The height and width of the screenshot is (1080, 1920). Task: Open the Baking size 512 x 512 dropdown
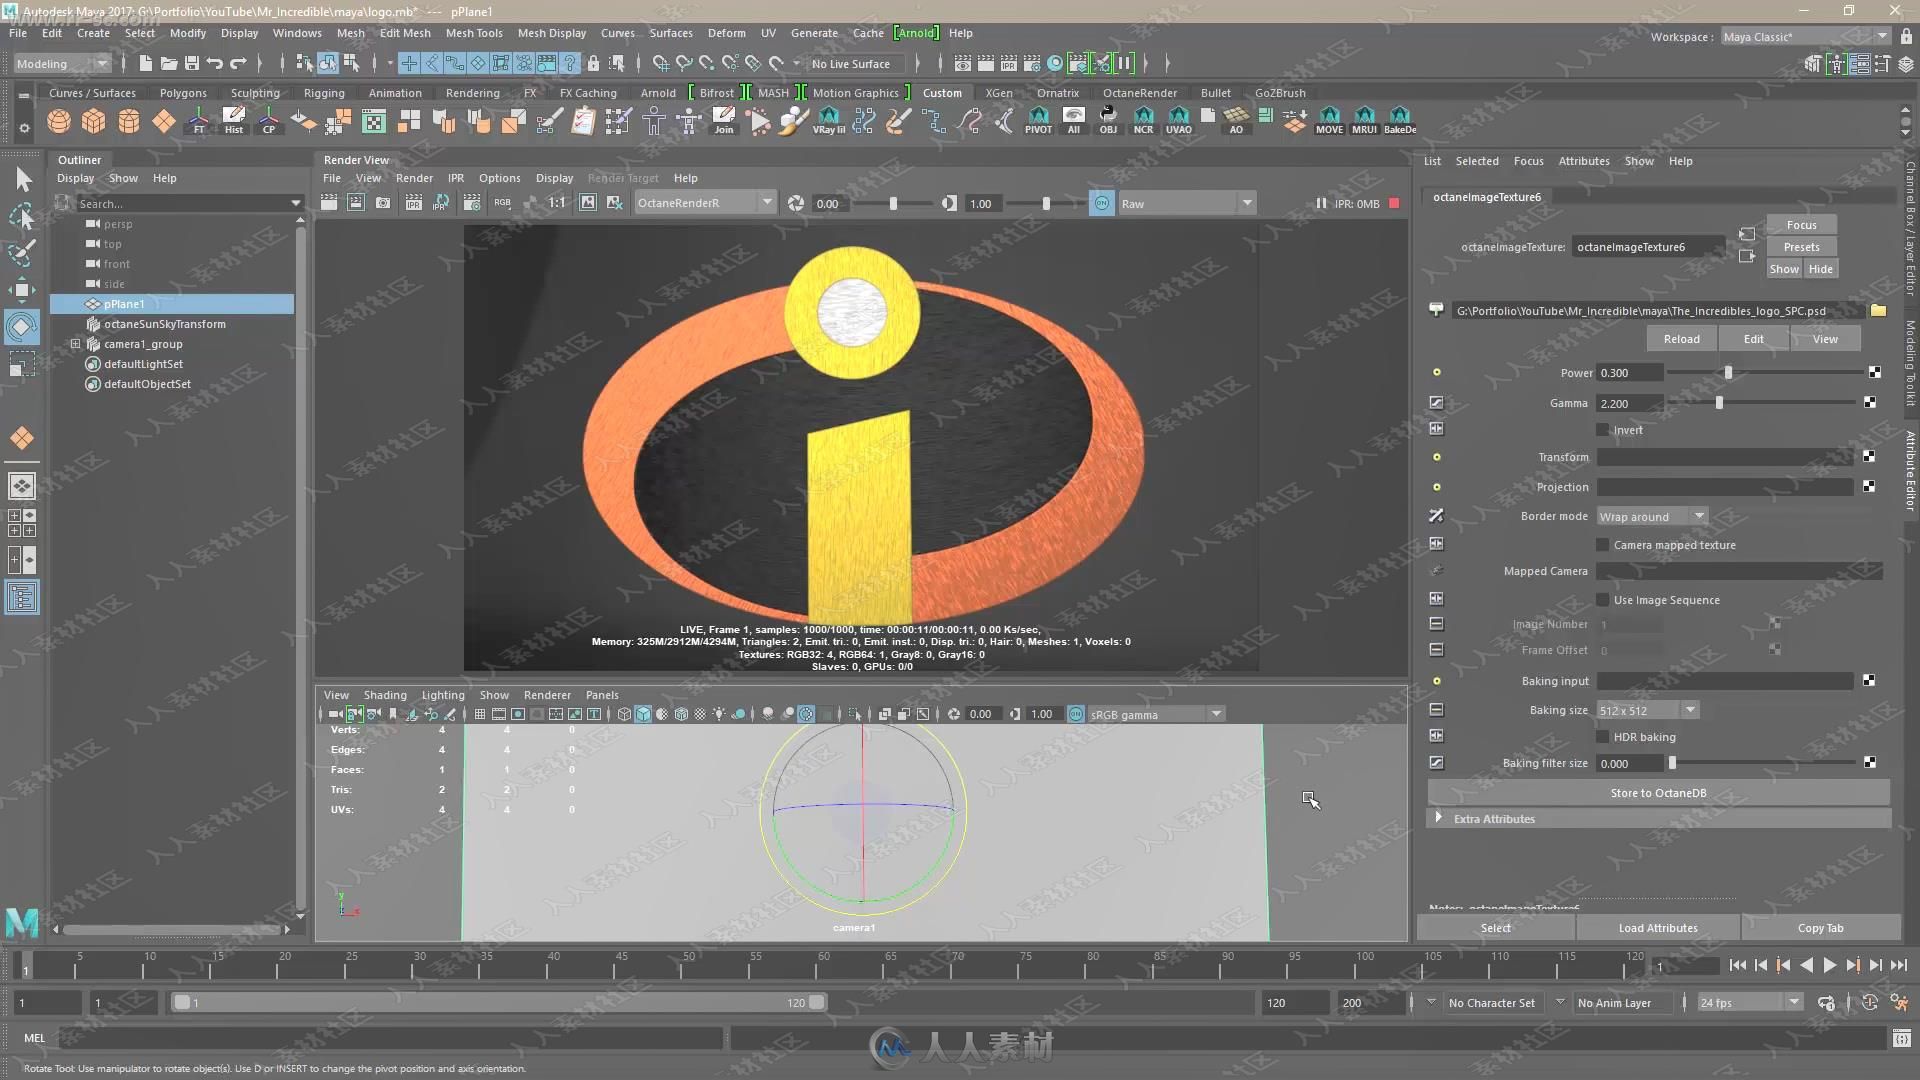click(x=1647, y=710)
